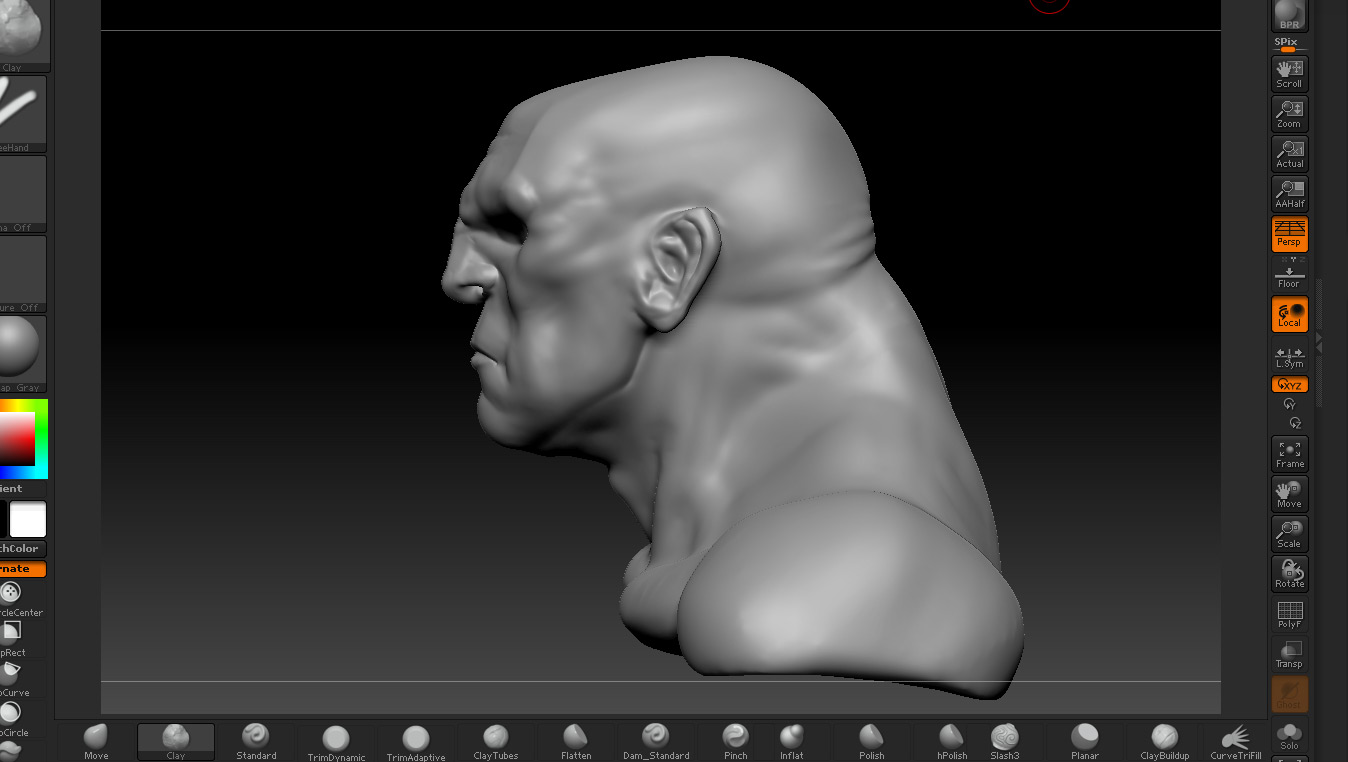
Task: Toggle Solo mode
Action: [1290, 735]
